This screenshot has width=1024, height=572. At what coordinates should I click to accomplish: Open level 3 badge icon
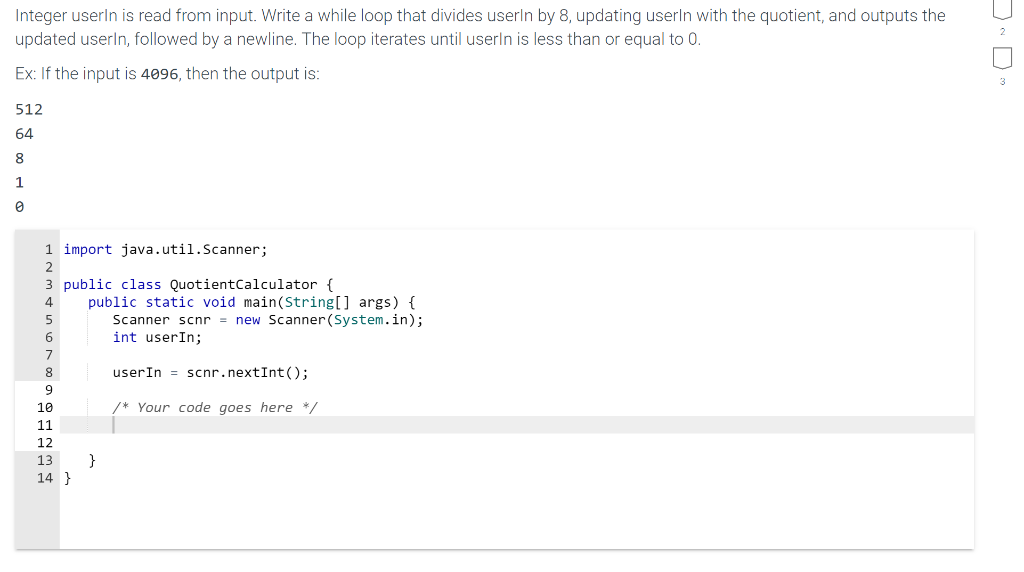(1002, 58)
